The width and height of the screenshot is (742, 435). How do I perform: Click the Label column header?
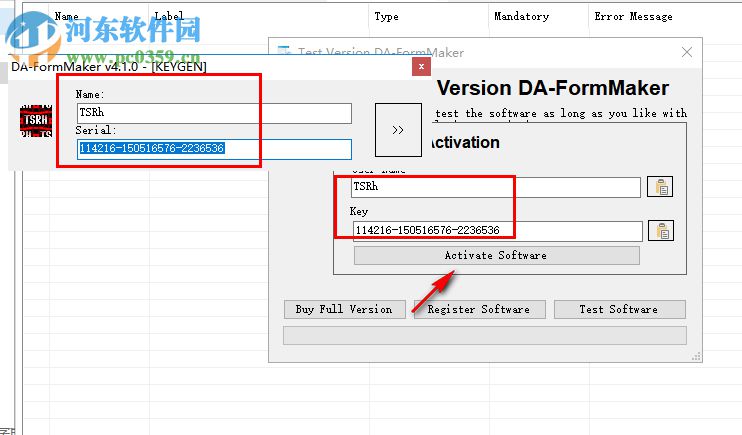click(x=169, y=17)
